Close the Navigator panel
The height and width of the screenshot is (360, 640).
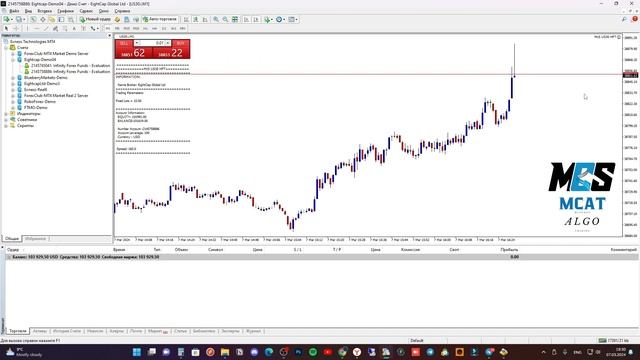point(109,36)
